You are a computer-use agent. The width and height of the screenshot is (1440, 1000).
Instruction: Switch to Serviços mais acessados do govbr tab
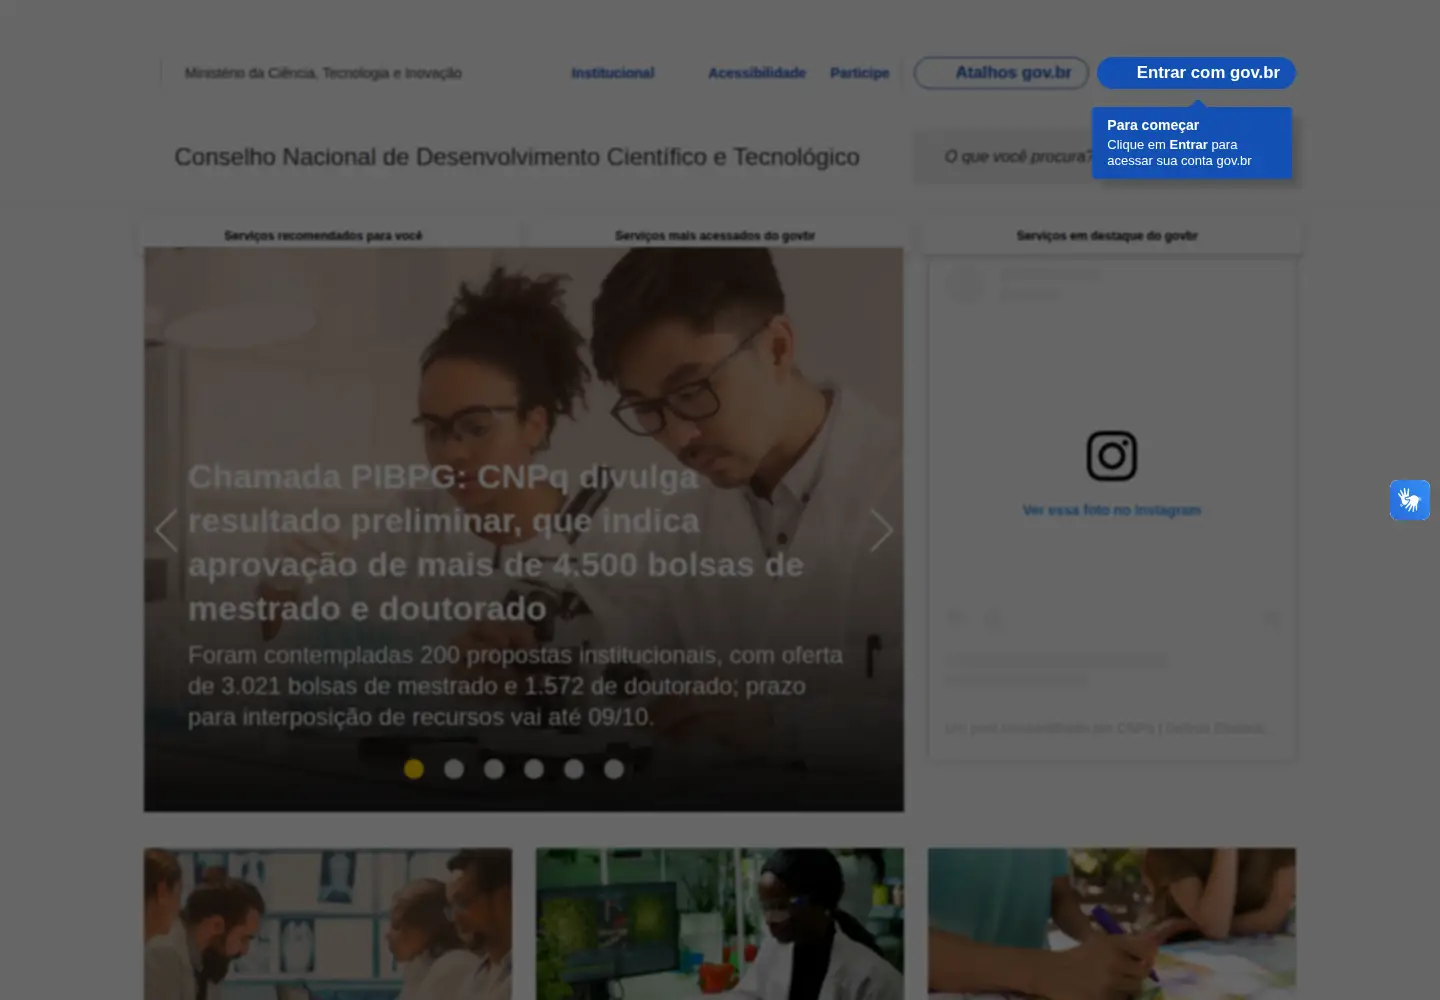pyautogui.click(x=715, y=236)
